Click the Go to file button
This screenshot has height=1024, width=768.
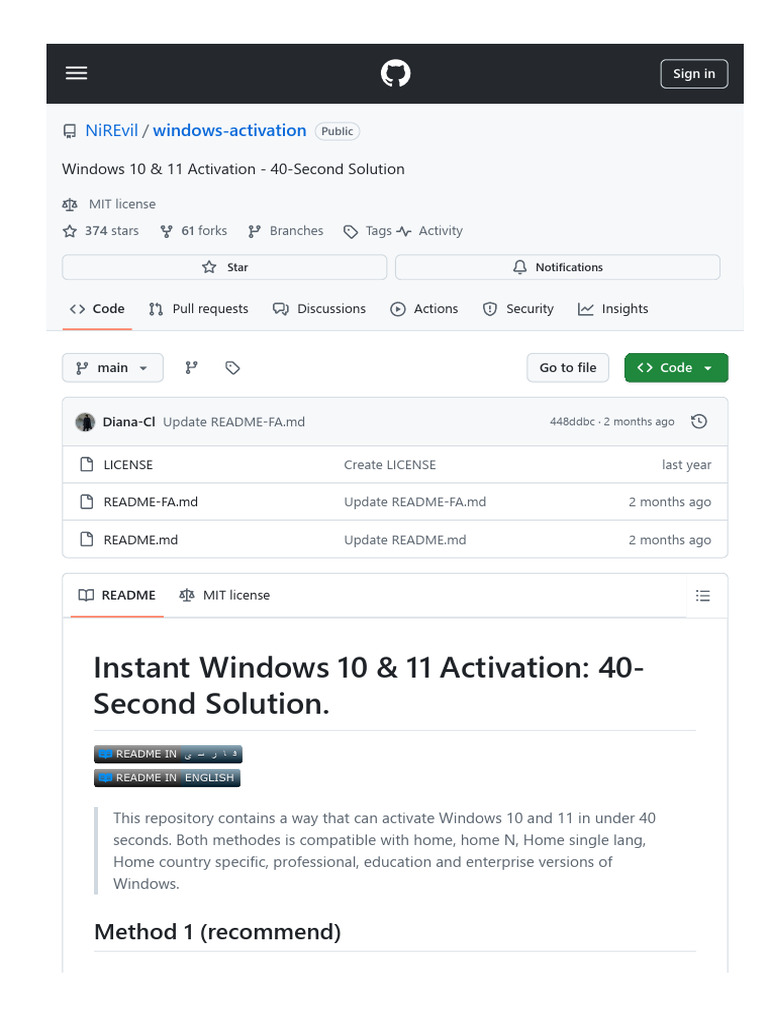[x=568, y=368]
